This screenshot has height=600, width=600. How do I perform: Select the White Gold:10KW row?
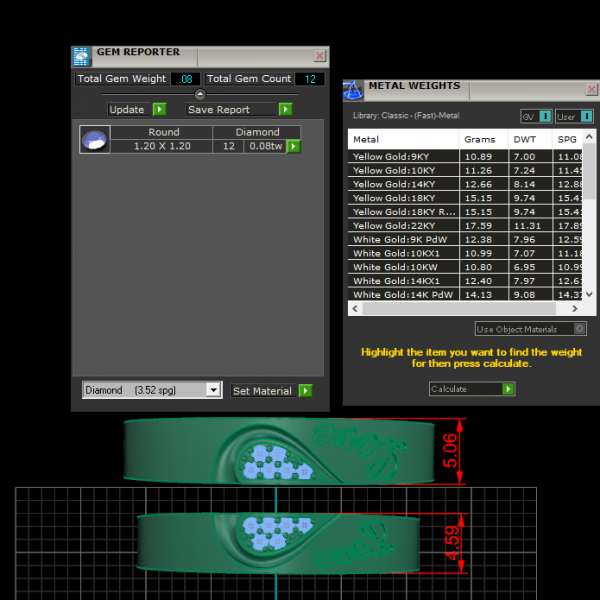[x=402, y=268]
